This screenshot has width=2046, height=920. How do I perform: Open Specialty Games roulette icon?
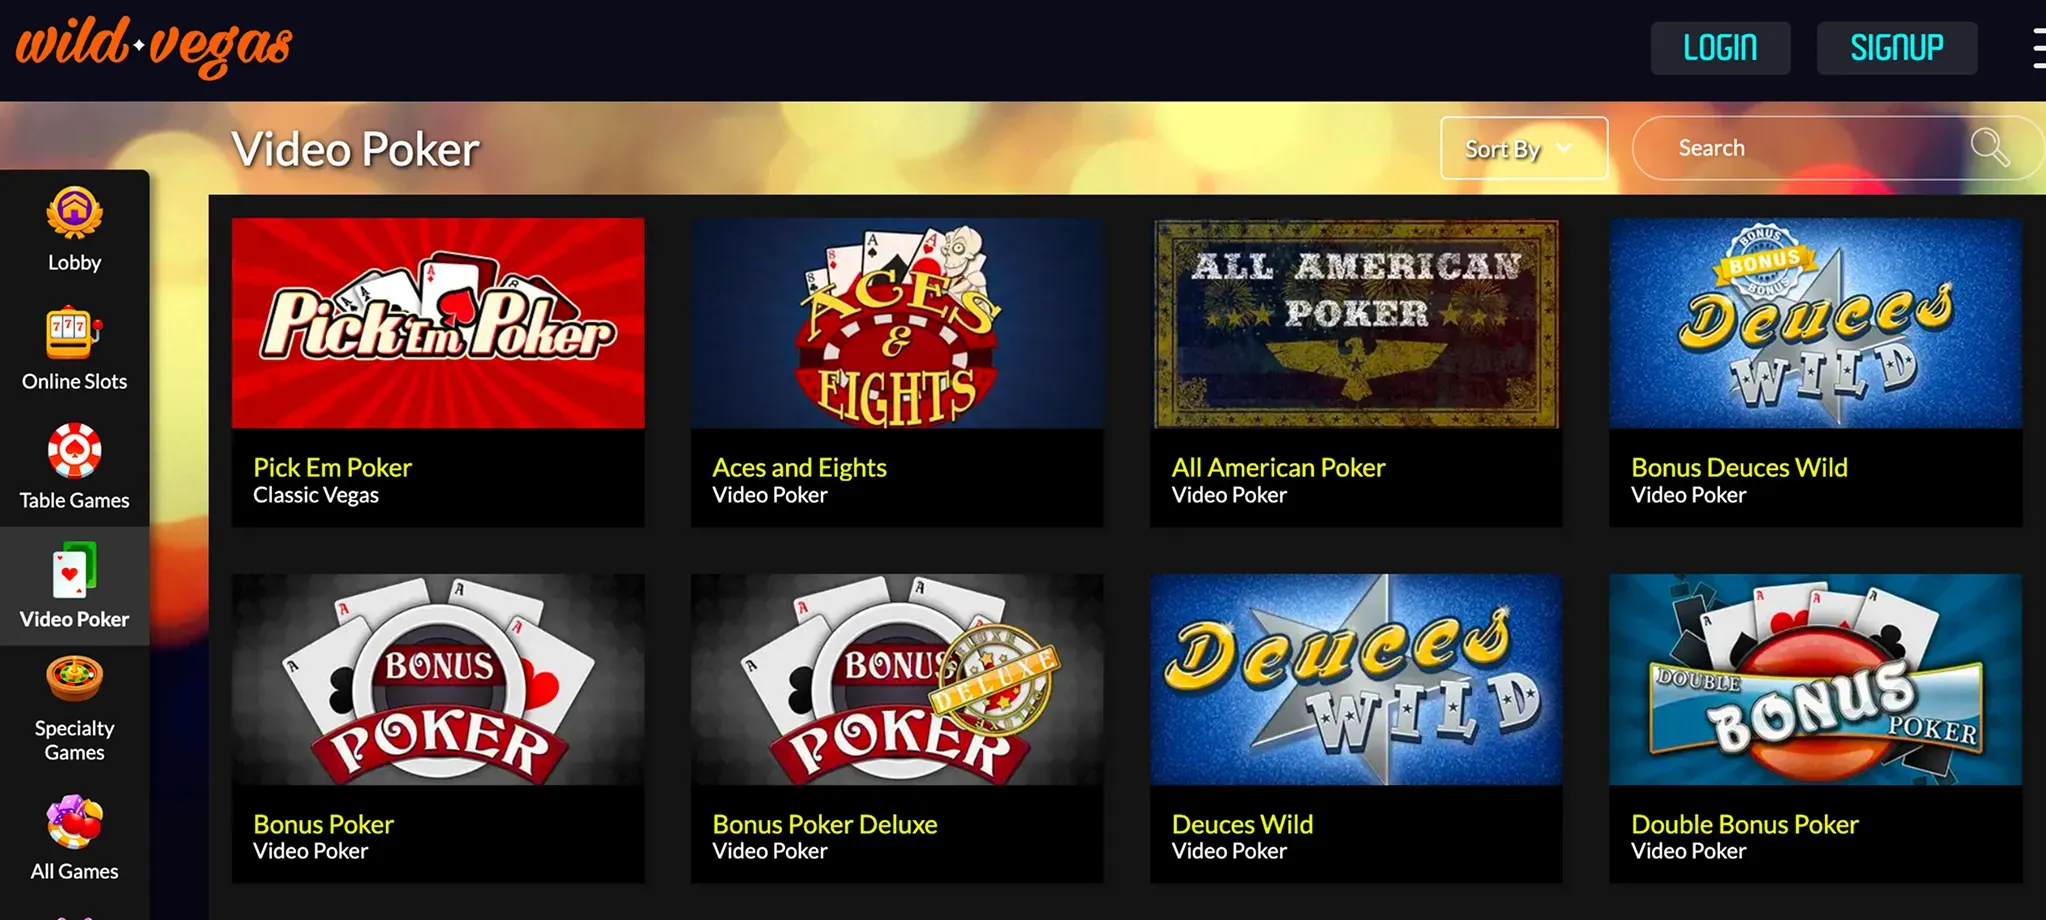(74, 679)
